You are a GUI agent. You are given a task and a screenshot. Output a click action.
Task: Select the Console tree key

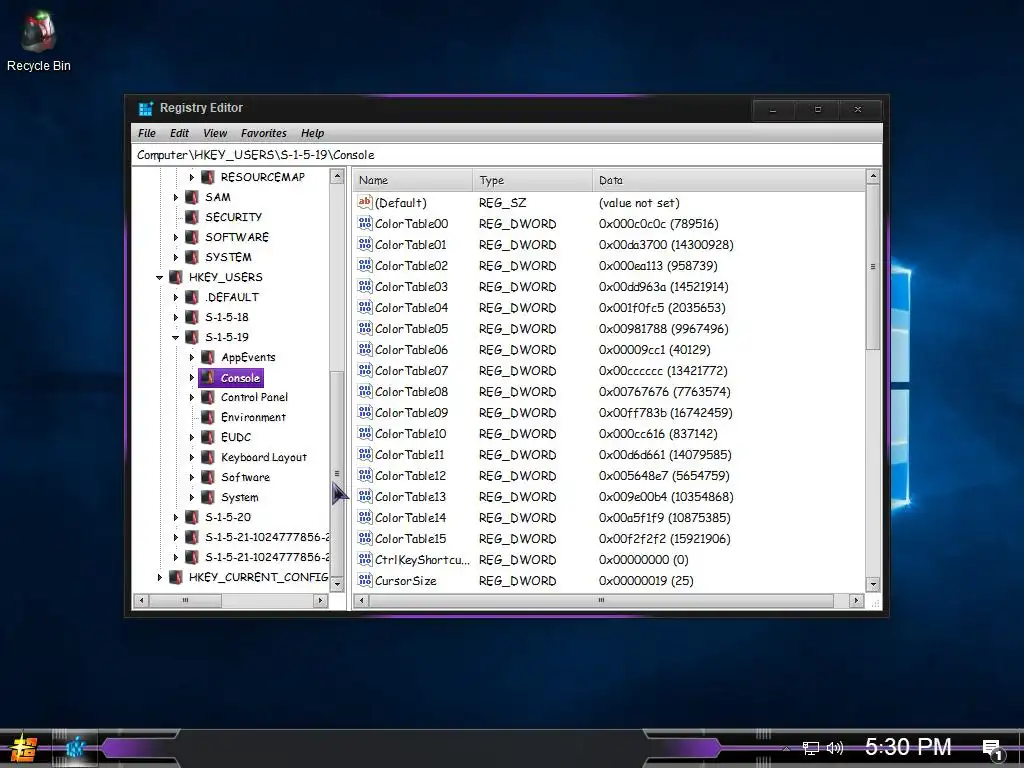240,378
